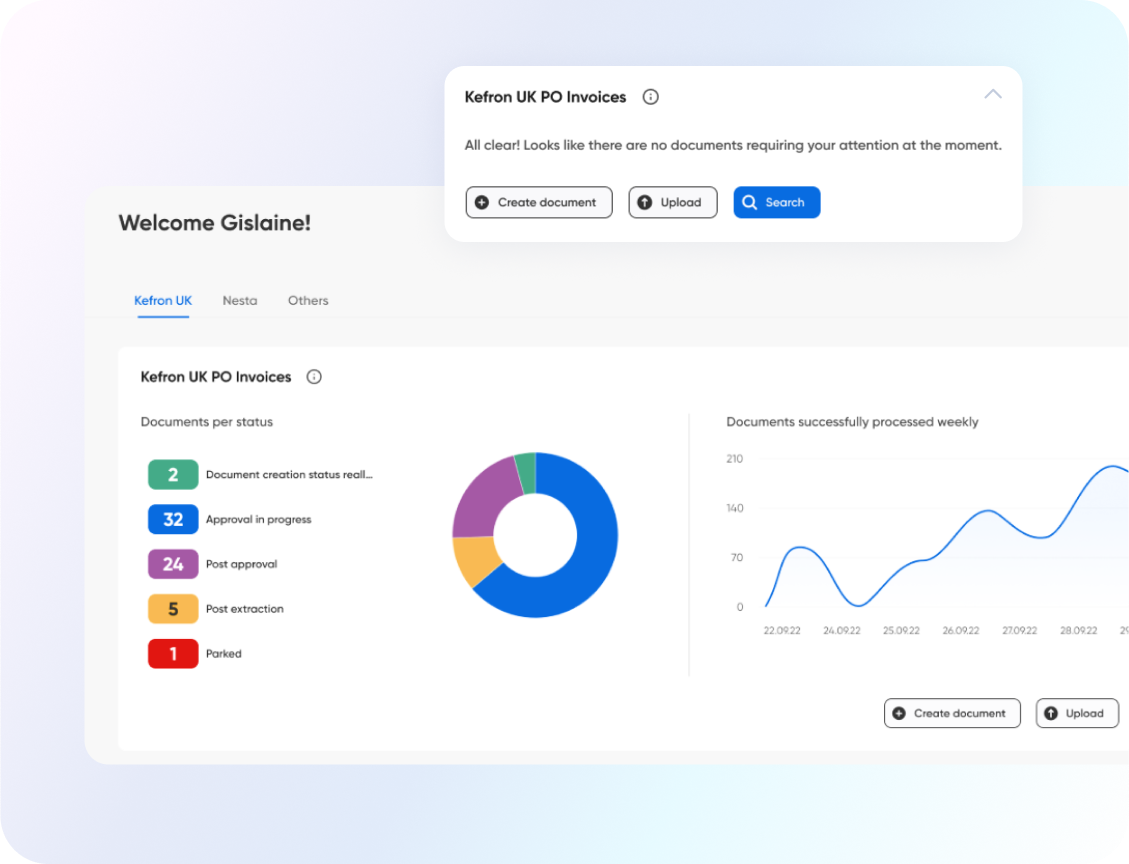Image resolution: width=1129 pixels, height=864 pixels.
Task: Select red badge showing 1 parked document
Action: click(173, 653)
